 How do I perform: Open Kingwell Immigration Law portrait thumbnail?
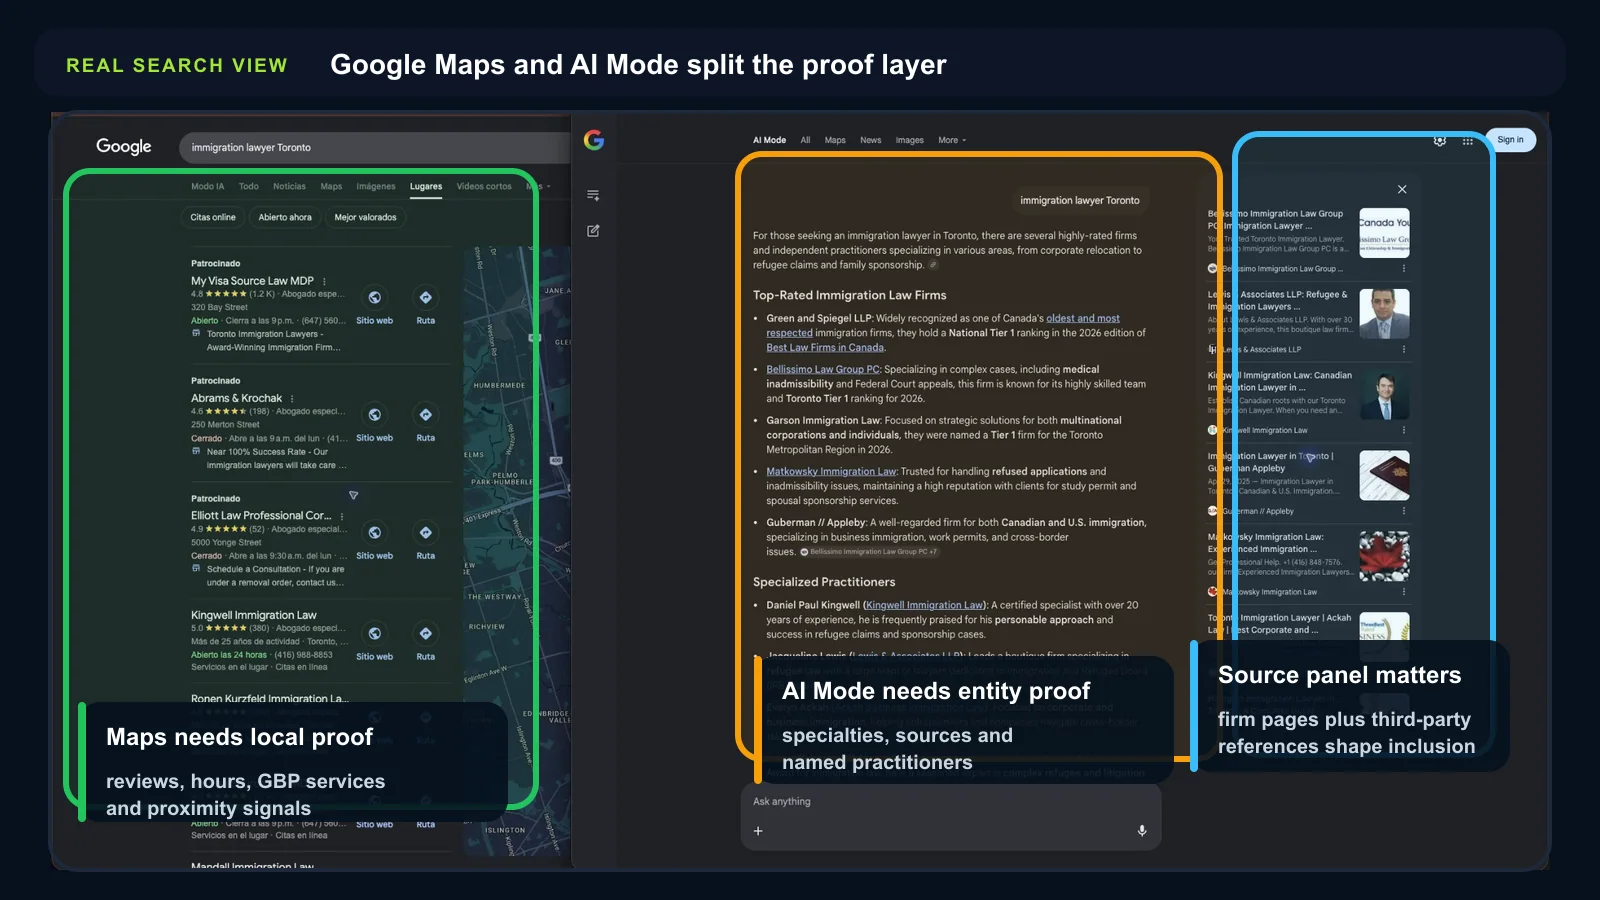[x=1384, y=395]
